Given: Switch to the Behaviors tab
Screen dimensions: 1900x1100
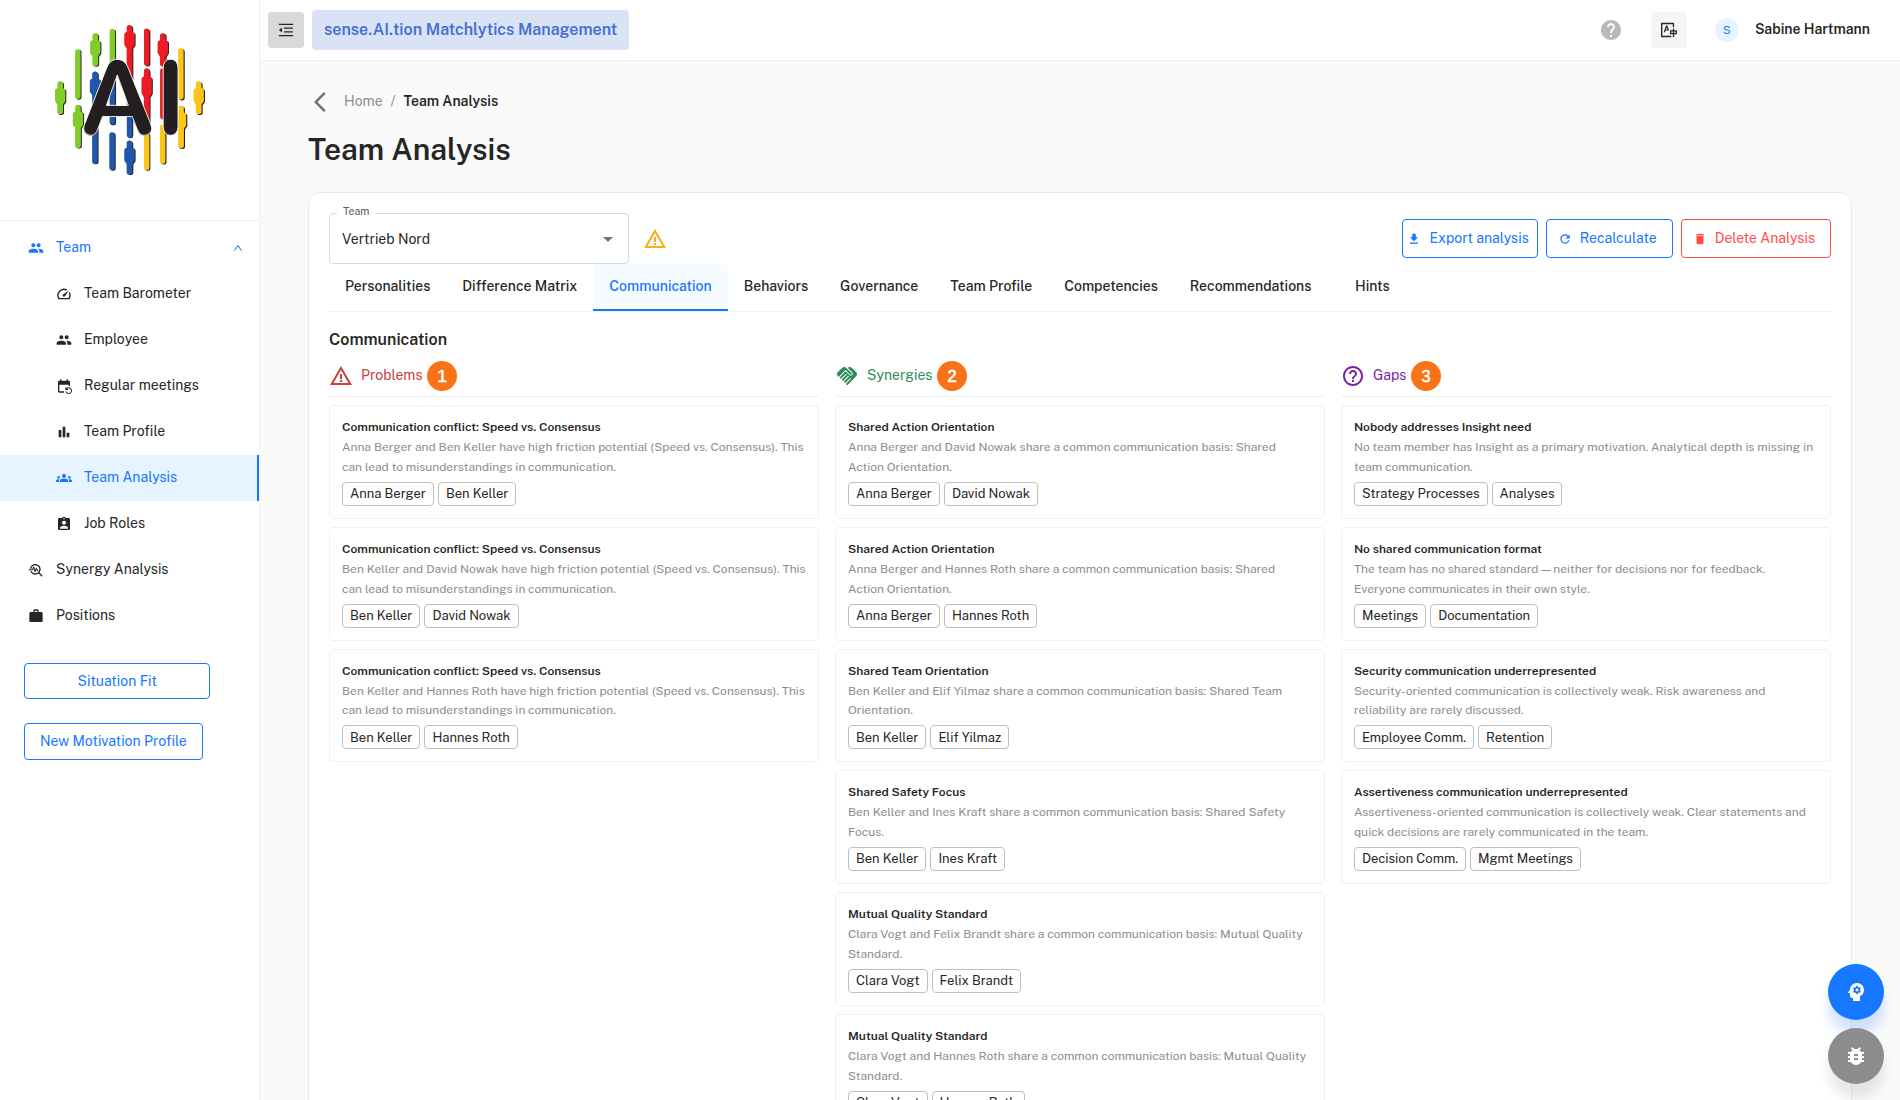Looking at the screenshot, I should [776, 286].
